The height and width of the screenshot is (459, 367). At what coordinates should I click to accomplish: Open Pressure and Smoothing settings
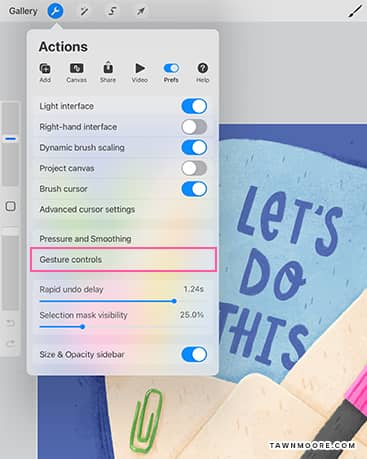pos(123,239)
